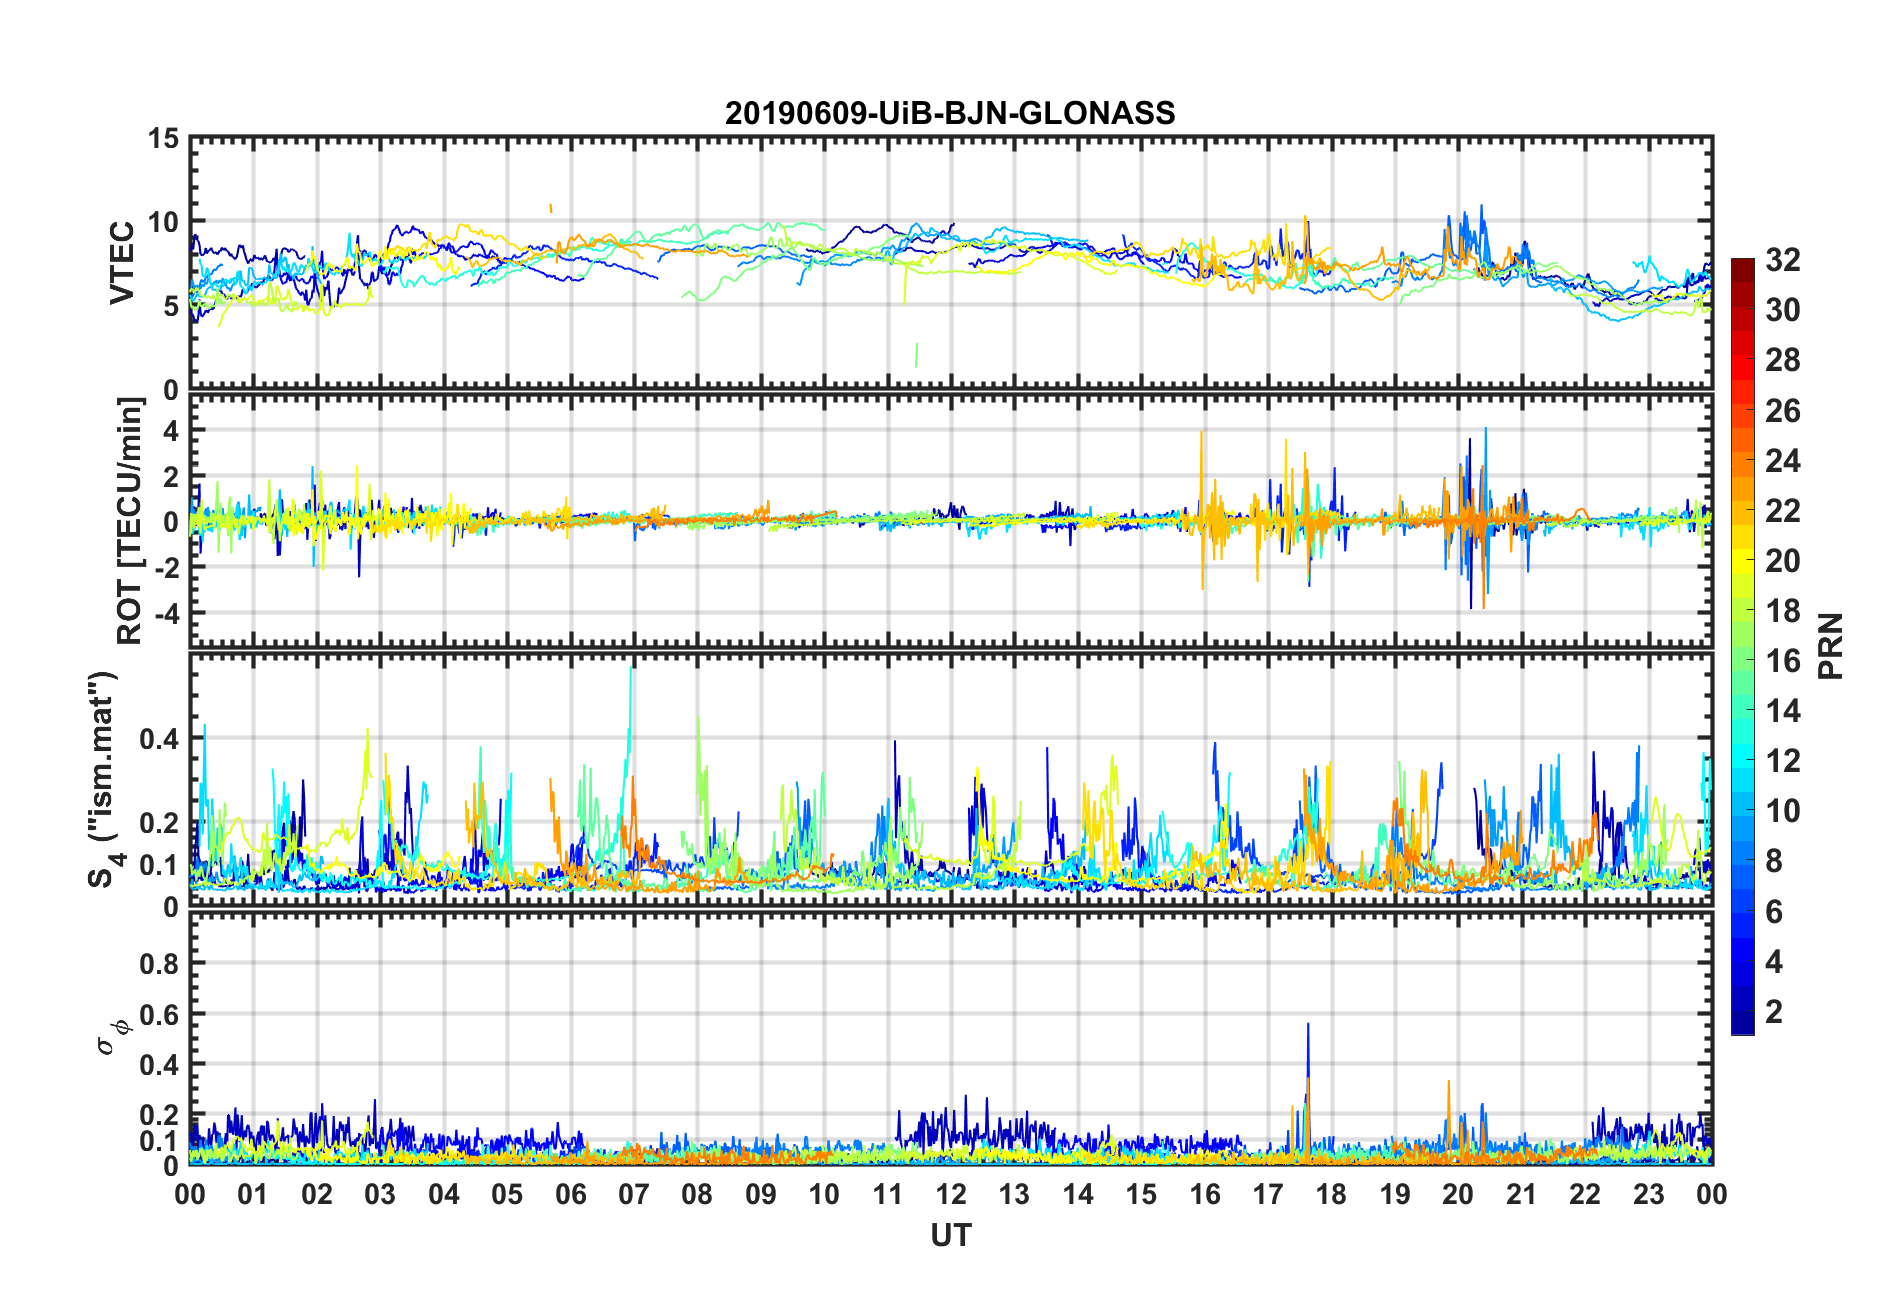1902x1292 pixels.
Task: Select the "11" hour tick on the UT axis
Action: 888,1194
